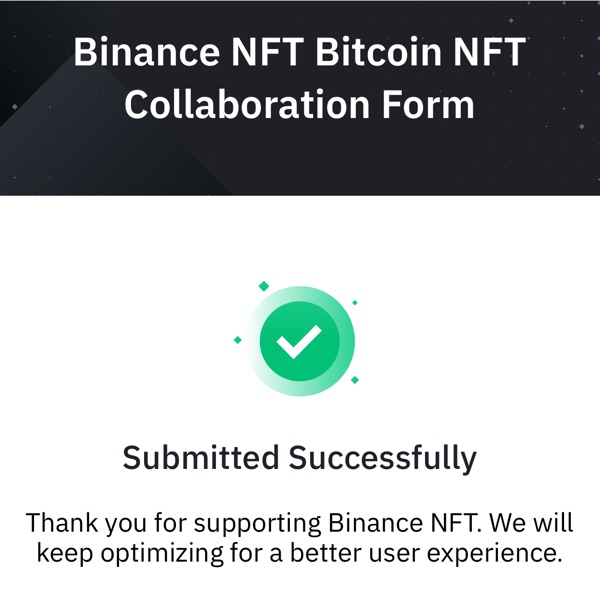
Task: Select the "Collaboration Form" title line
Action: 300,105
